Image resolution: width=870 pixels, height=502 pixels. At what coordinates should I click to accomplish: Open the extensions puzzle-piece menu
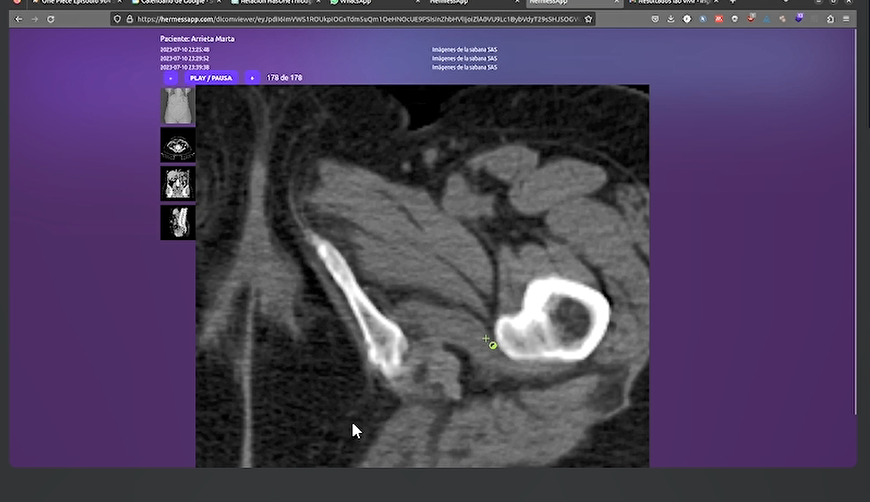830,19
